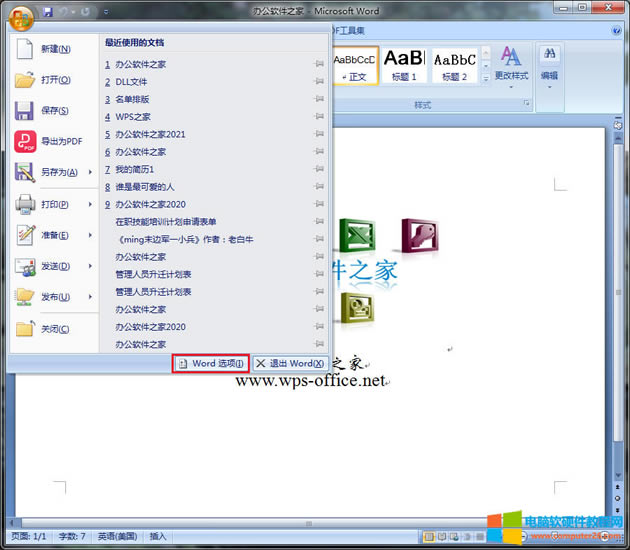
Task: Click the 英语(美国) language indicator
Action: coord(117,536)
